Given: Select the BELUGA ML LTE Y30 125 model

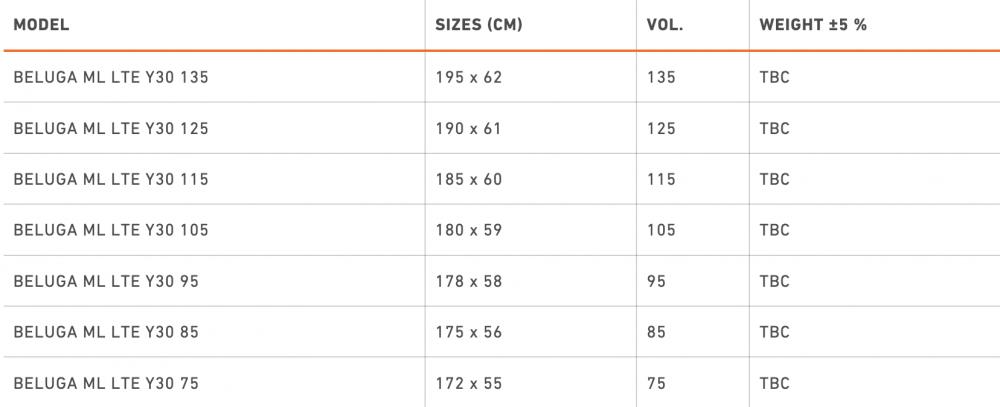Looking at the screenshot, I should pyautogui.click(x=111, y=128).
